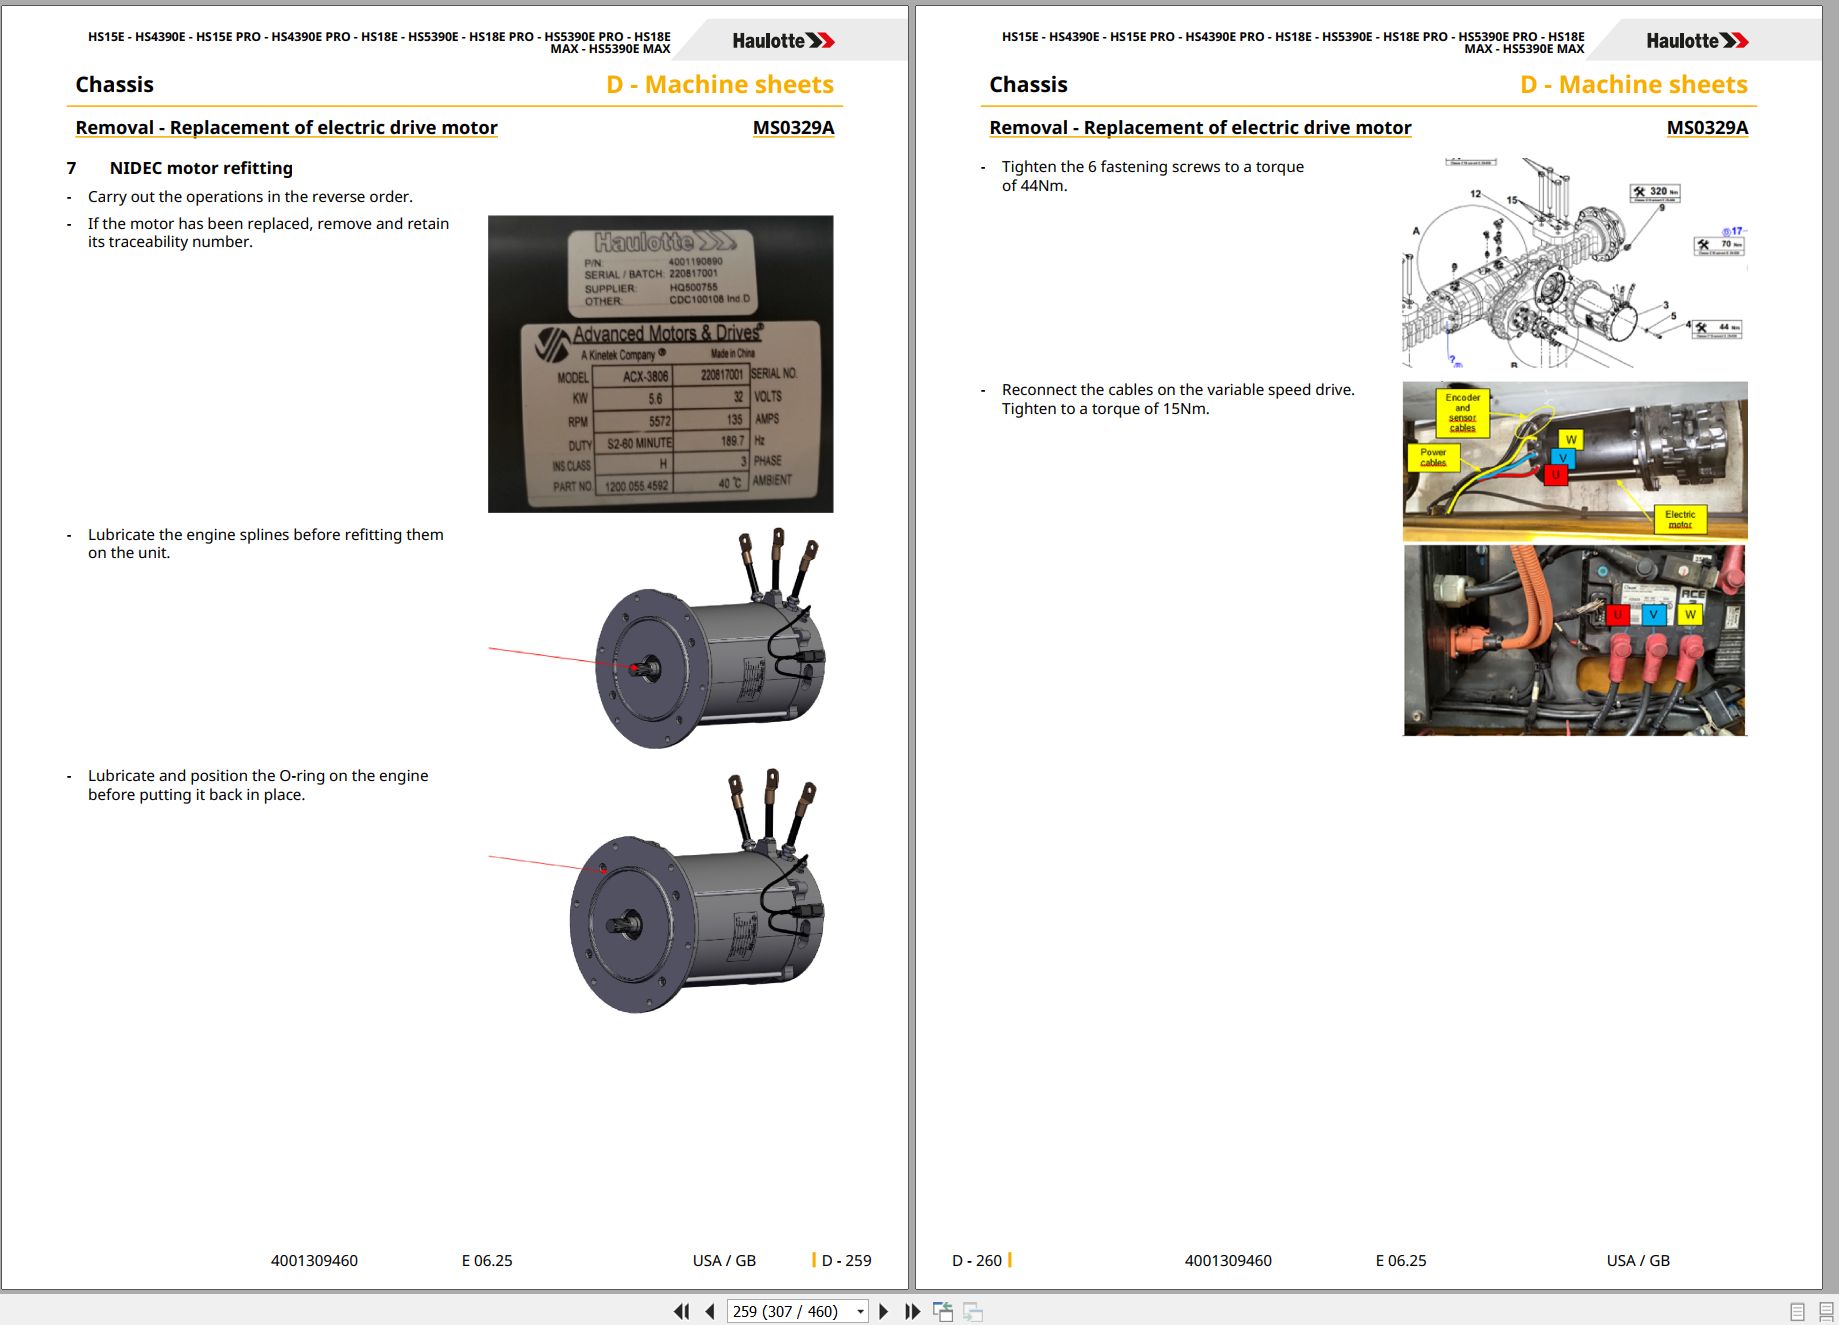Screen dimensions: 1839x1325
Task: Click the go to next view icon
Action: coord(973,1311)
